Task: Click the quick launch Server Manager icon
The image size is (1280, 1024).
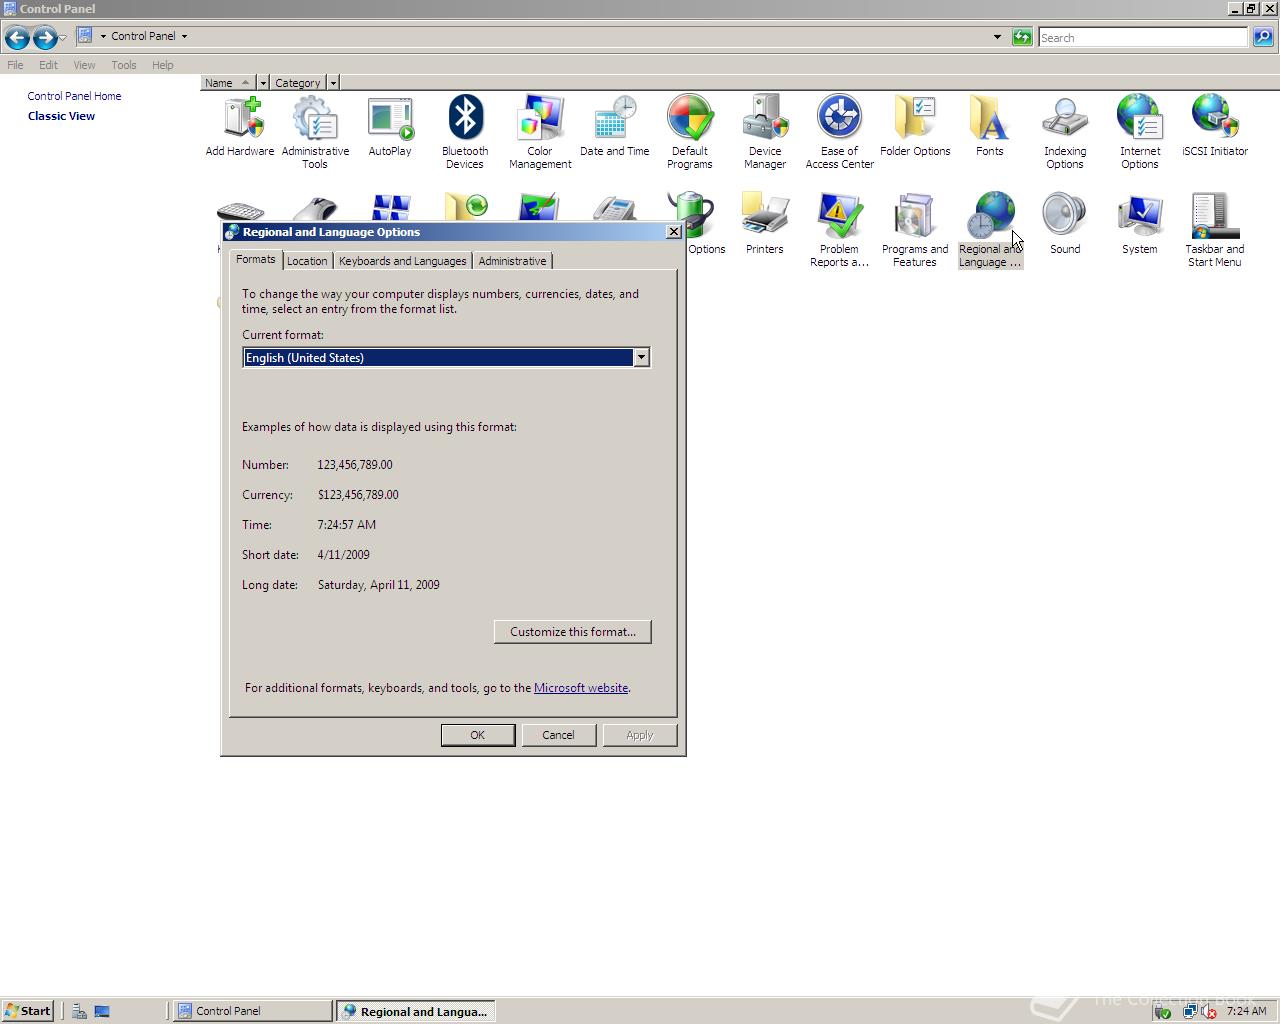Action: click(79, 1012)
